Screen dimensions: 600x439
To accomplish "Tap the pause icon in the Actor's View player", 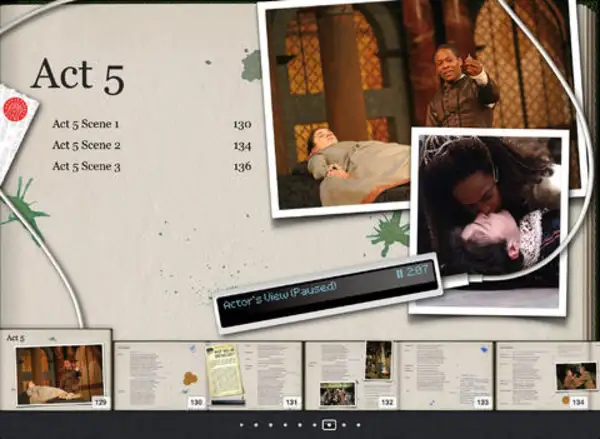I will [x=400, y=274].
